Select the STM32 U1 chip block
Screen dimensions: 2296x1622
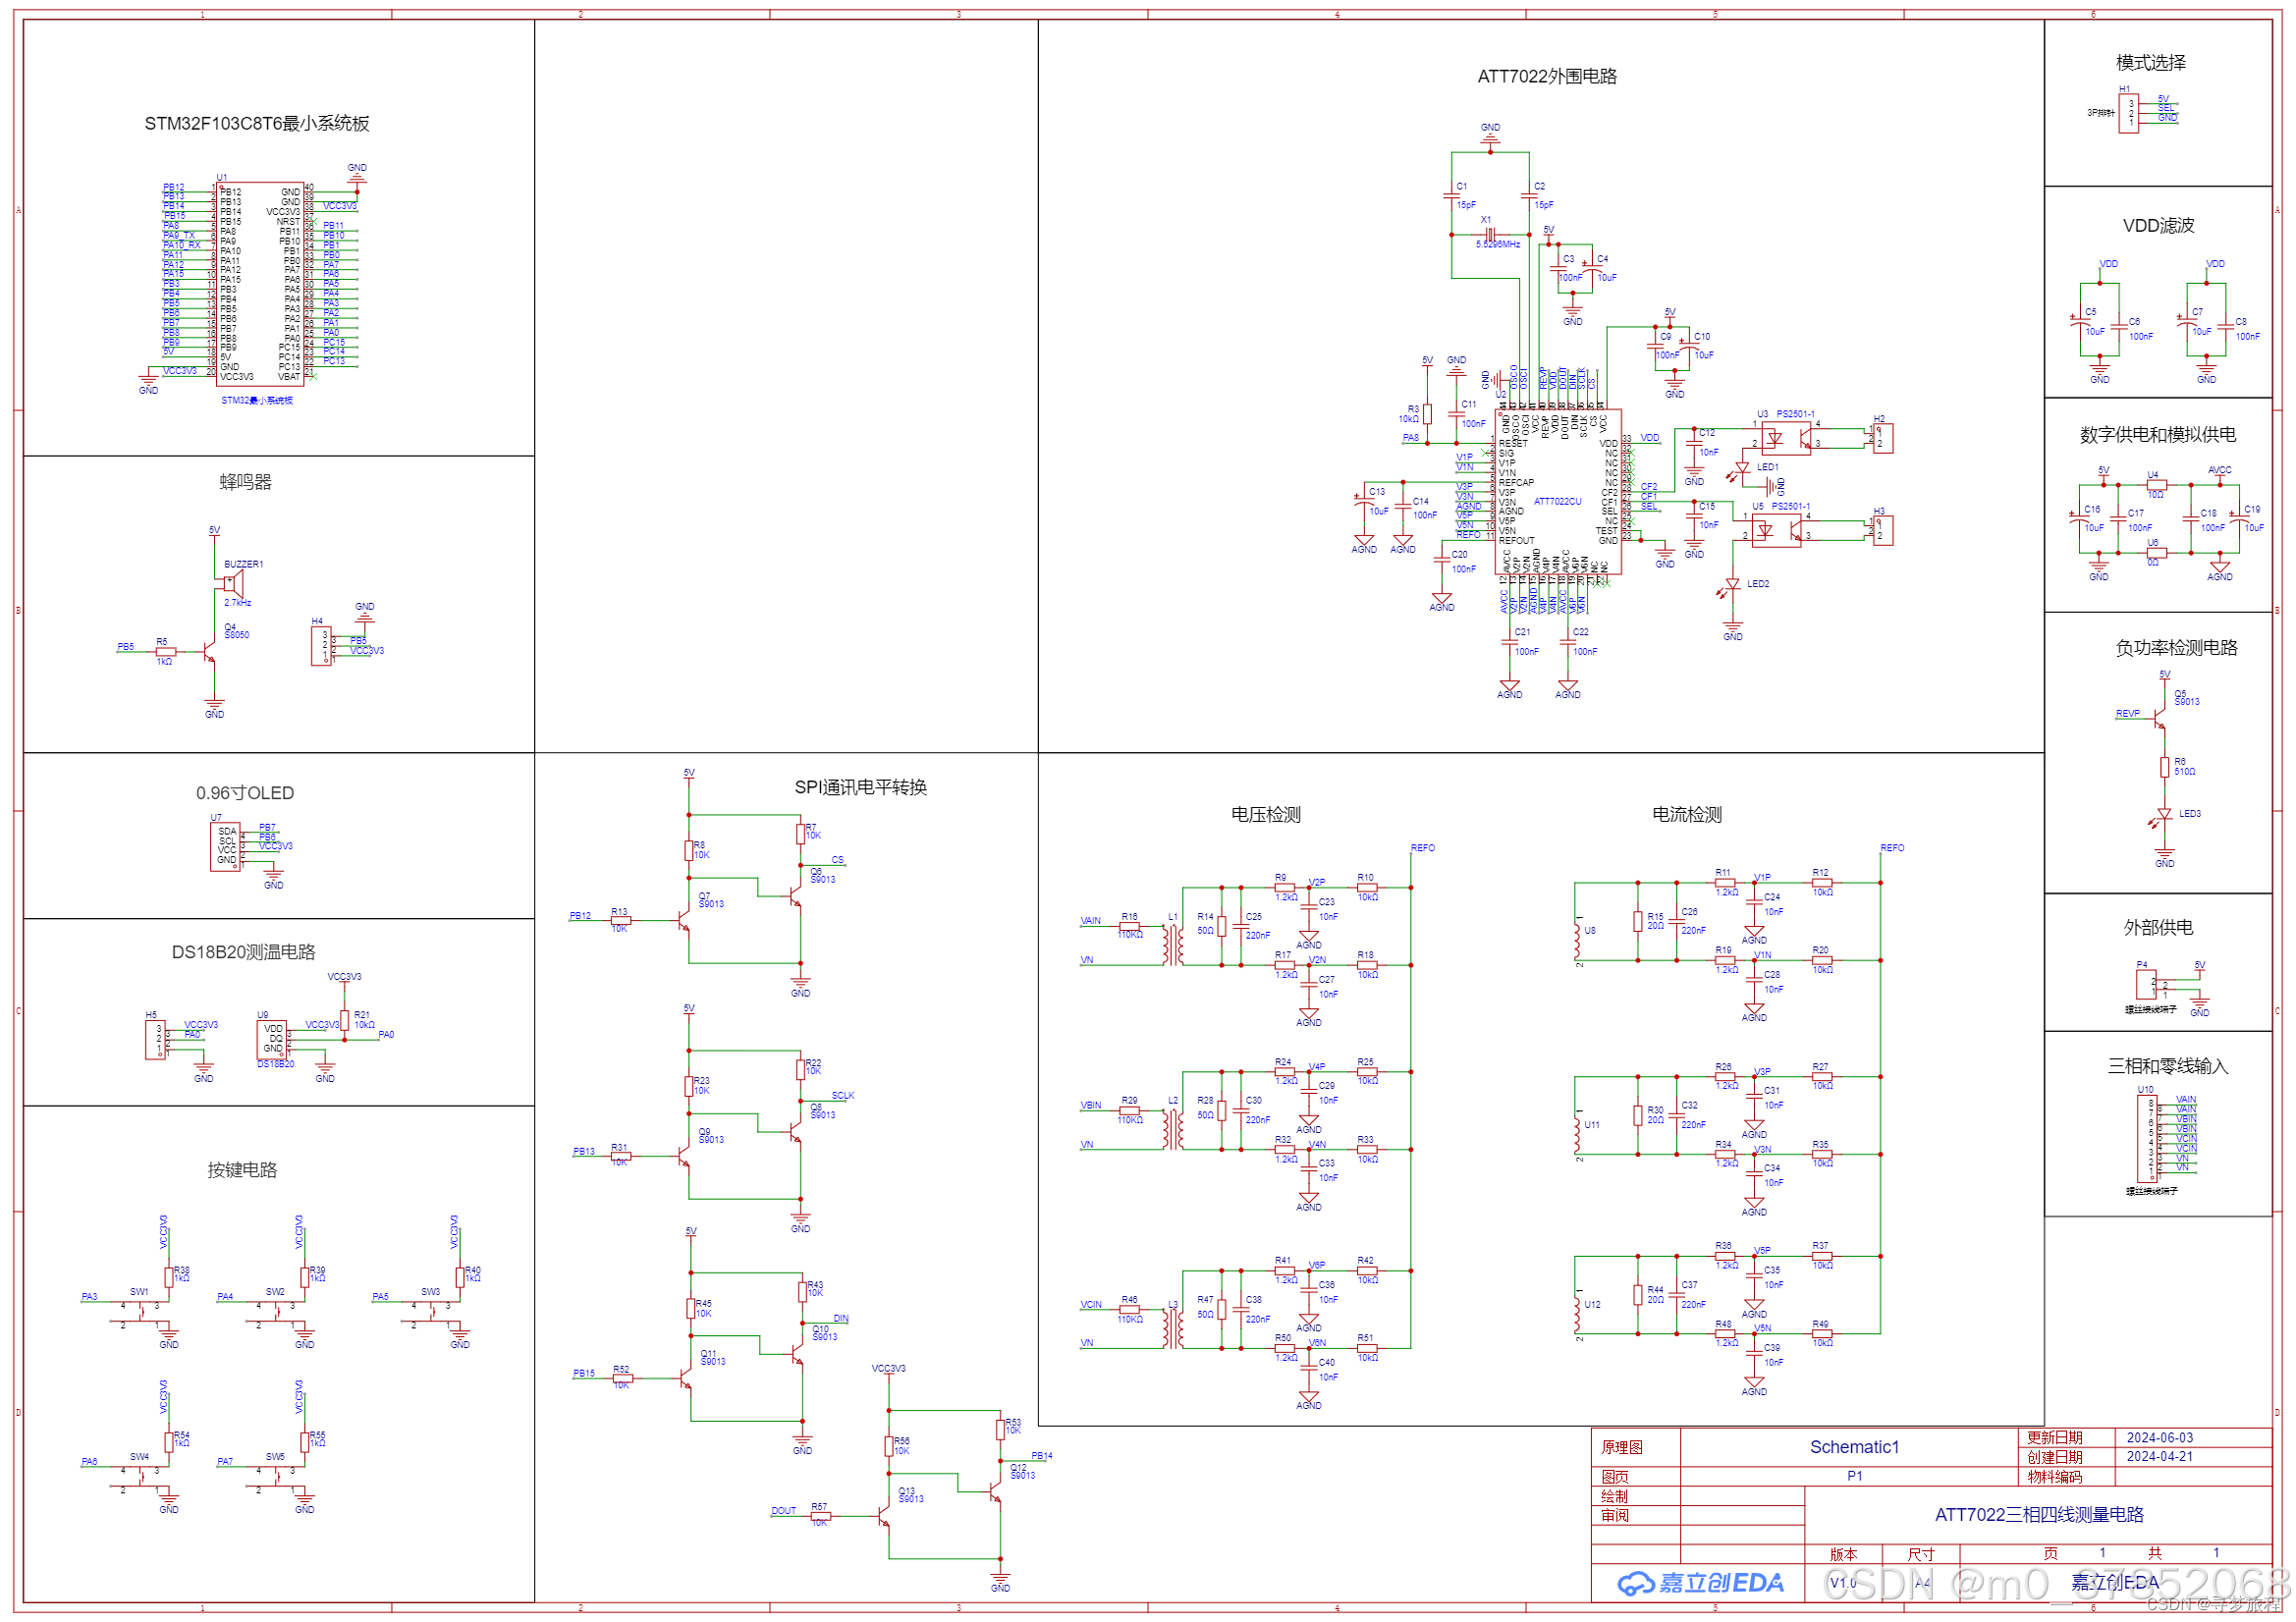point(260,284)
